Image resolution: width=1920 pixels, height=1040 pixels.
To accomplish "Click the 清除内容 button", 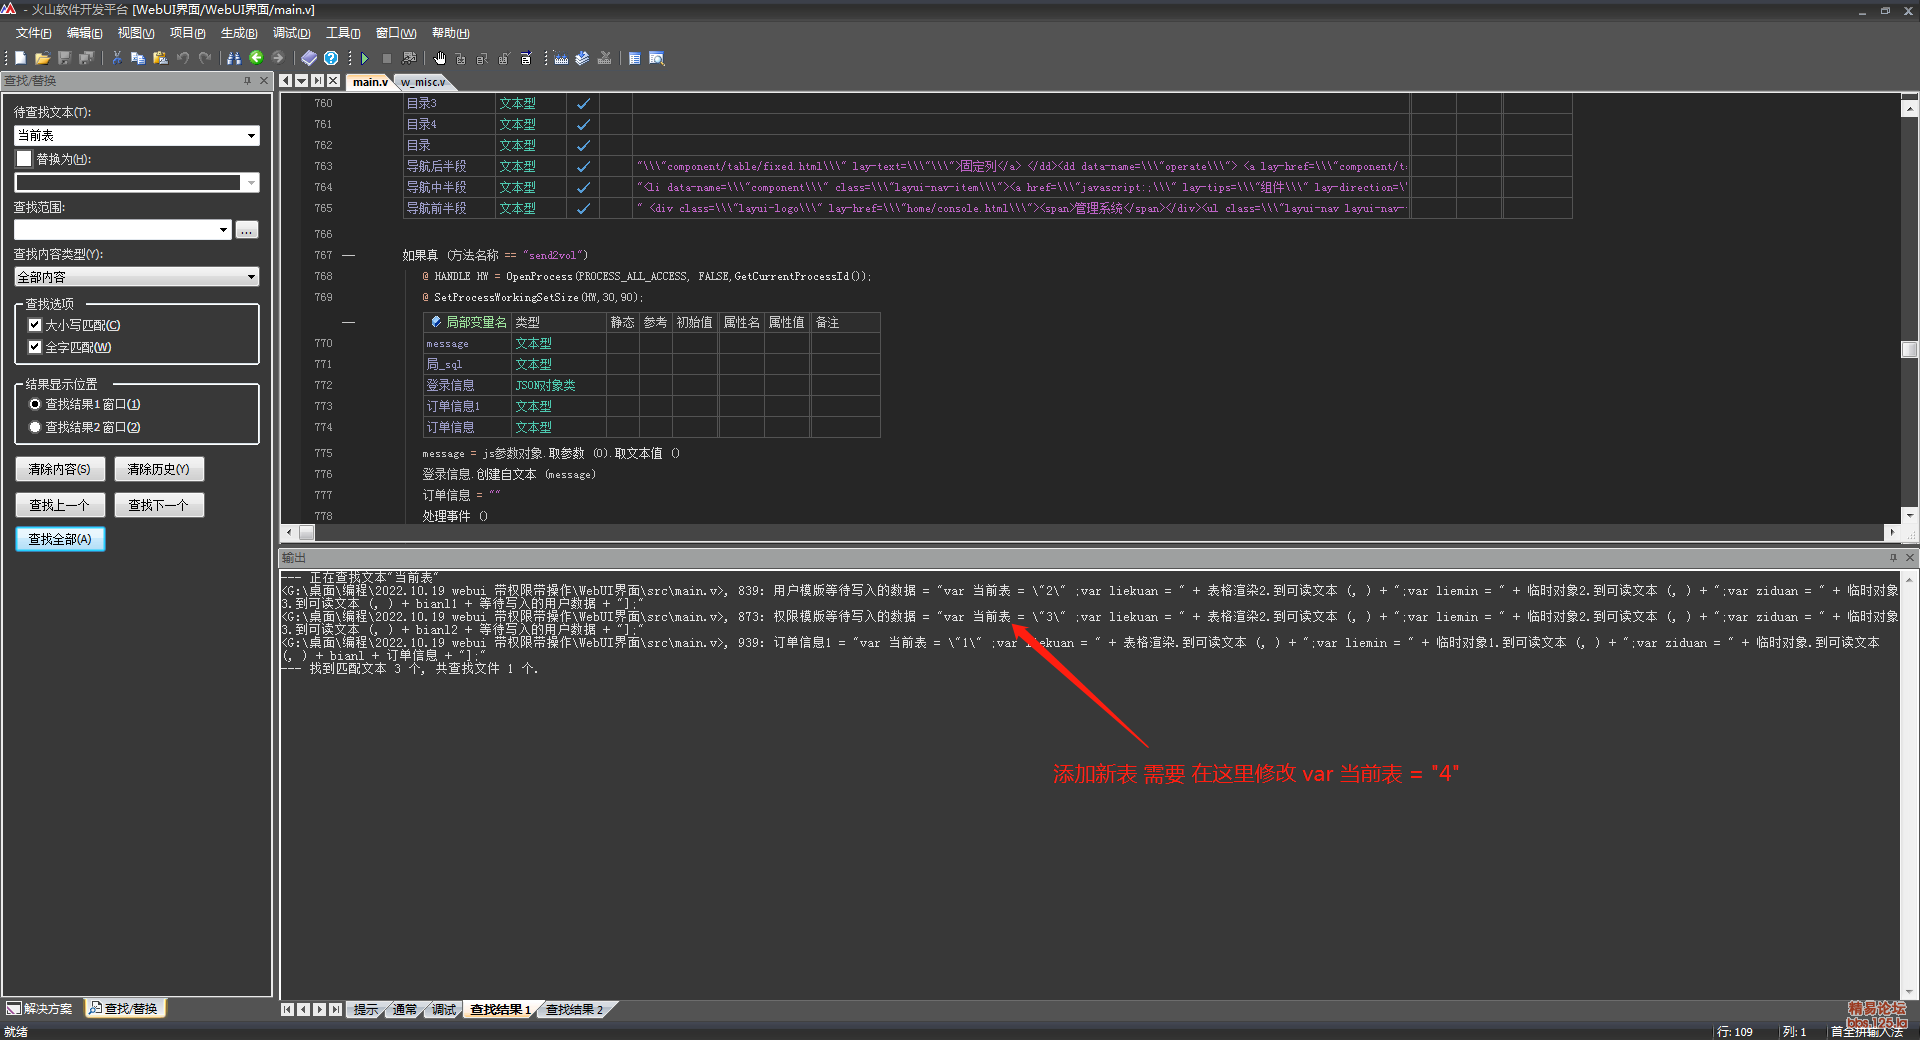I will click(60, 469).
